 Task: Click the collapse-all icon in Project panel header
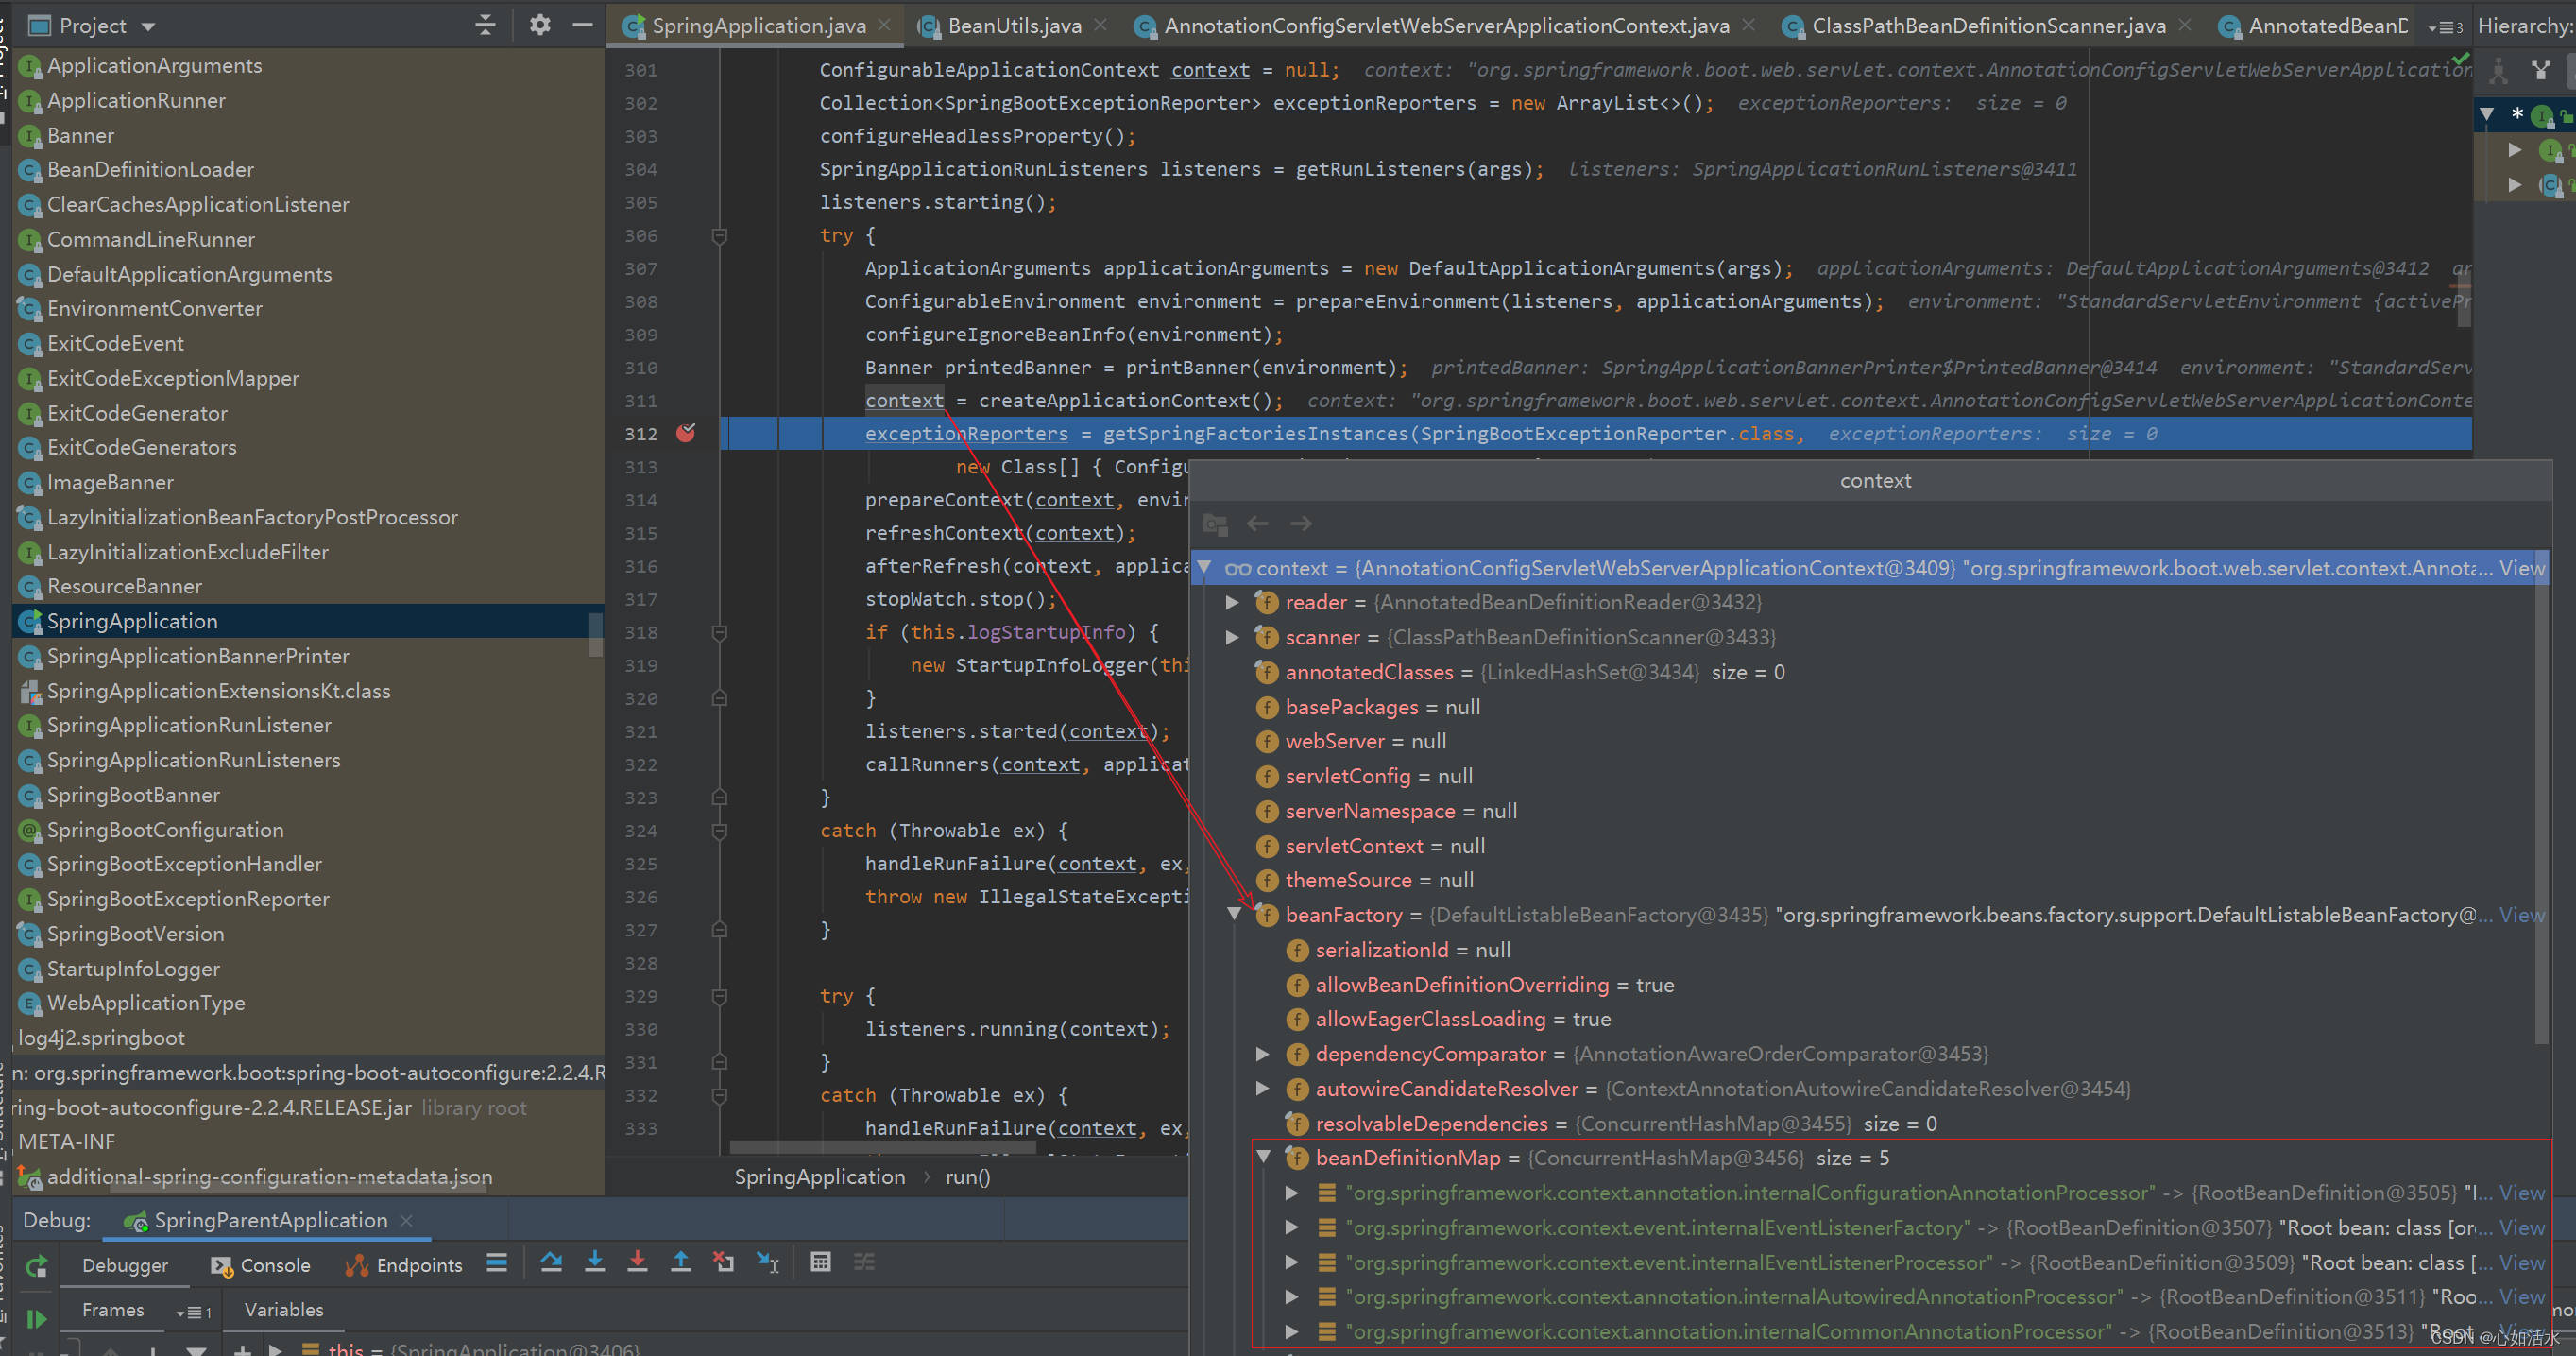click(x=485, y=25)
